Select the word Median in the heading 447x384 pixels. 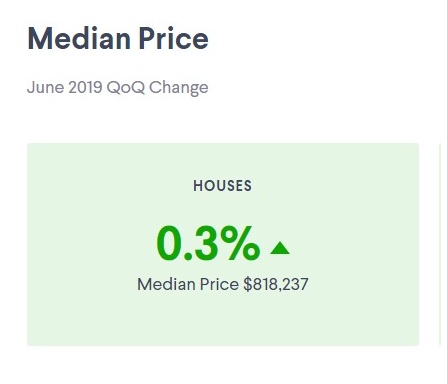79,38
